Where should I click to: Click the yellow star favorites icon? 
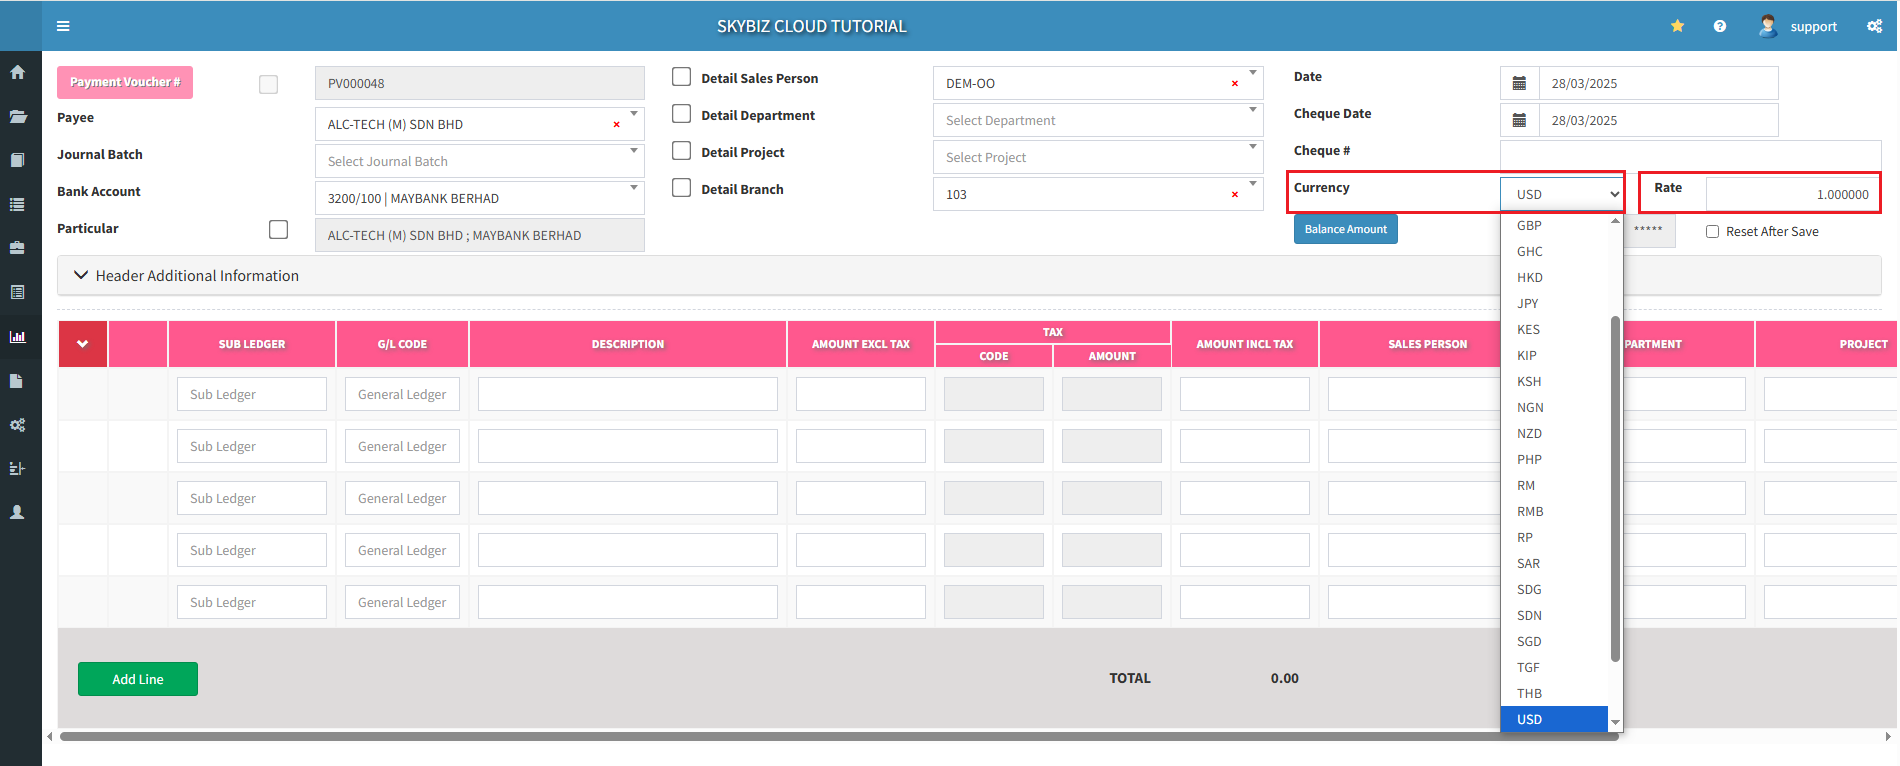coord(1677,26)
